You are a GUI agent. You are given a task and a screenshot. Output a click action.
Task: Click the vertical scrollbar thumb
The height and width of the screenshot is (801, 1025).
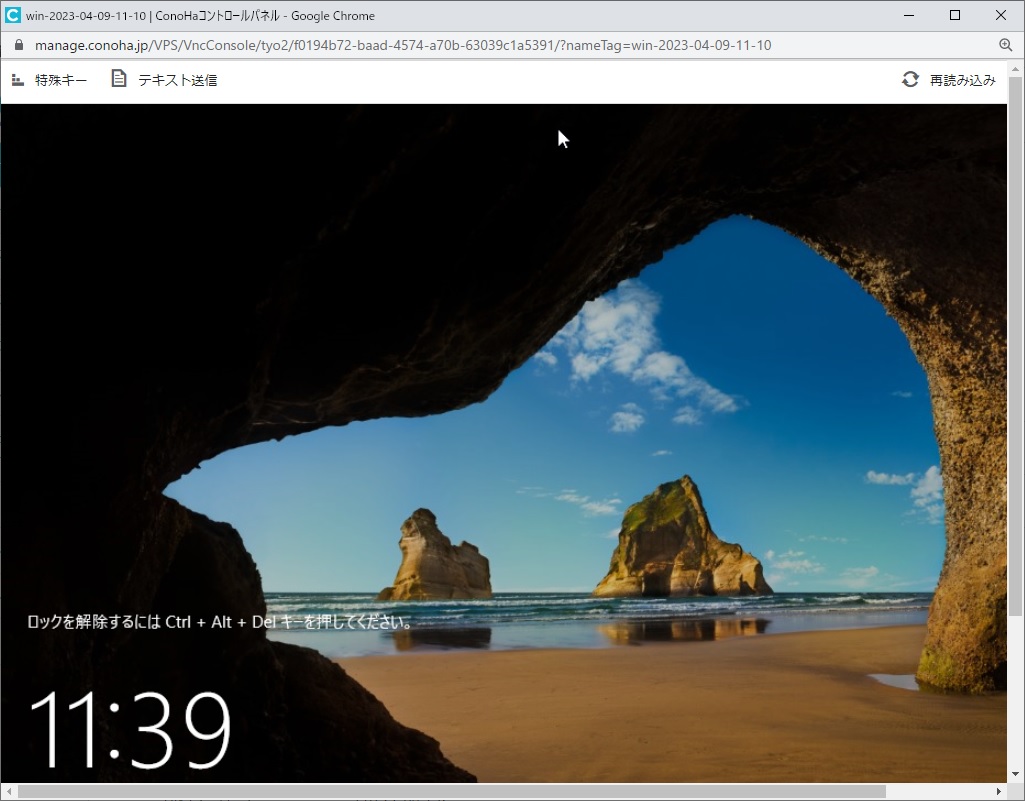pyautogui.click(x=1015, y=345)
